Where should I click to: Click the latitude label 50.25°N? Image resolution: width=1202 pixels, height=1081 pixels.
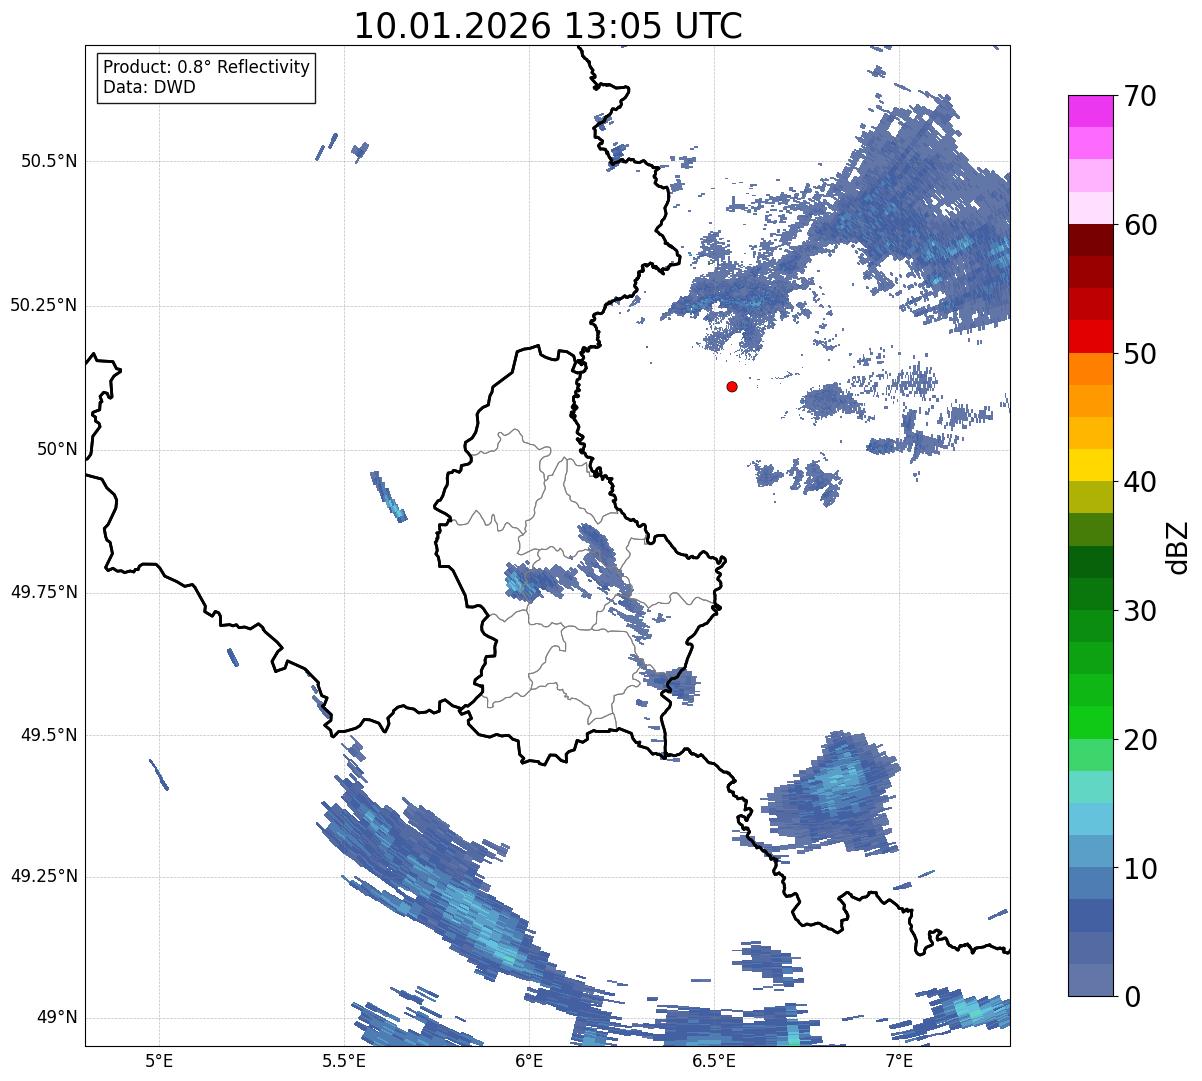(44, 305)
